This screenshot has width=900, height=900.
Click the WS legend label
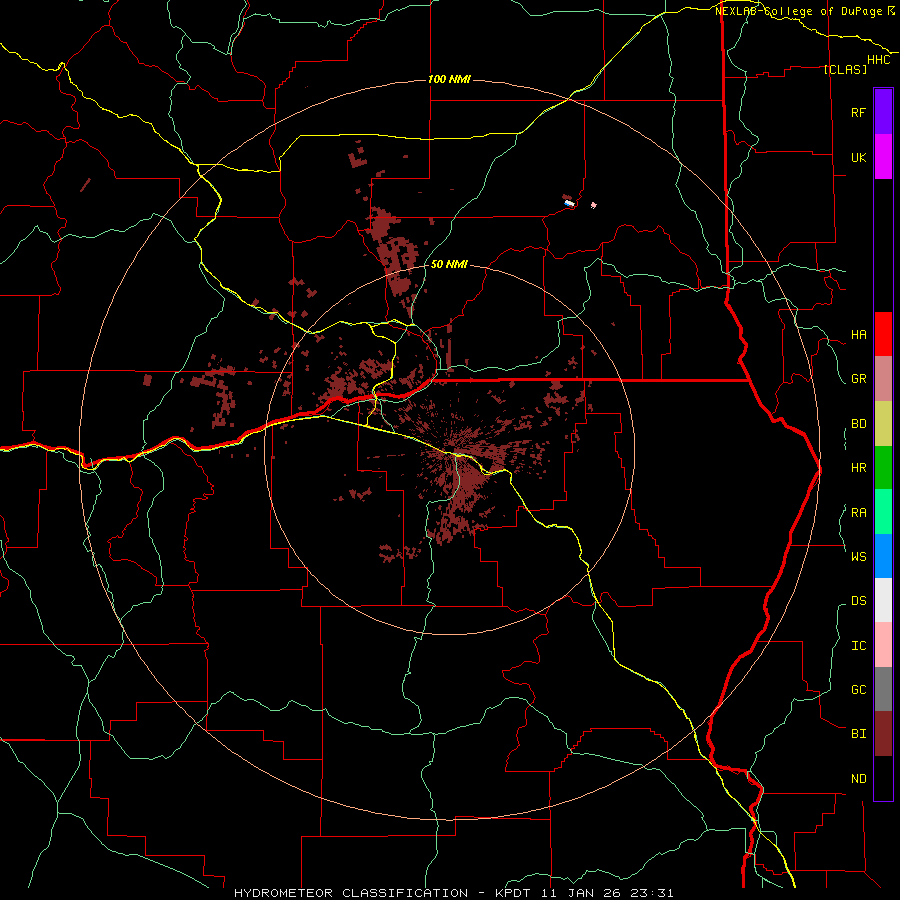[858, 557]
